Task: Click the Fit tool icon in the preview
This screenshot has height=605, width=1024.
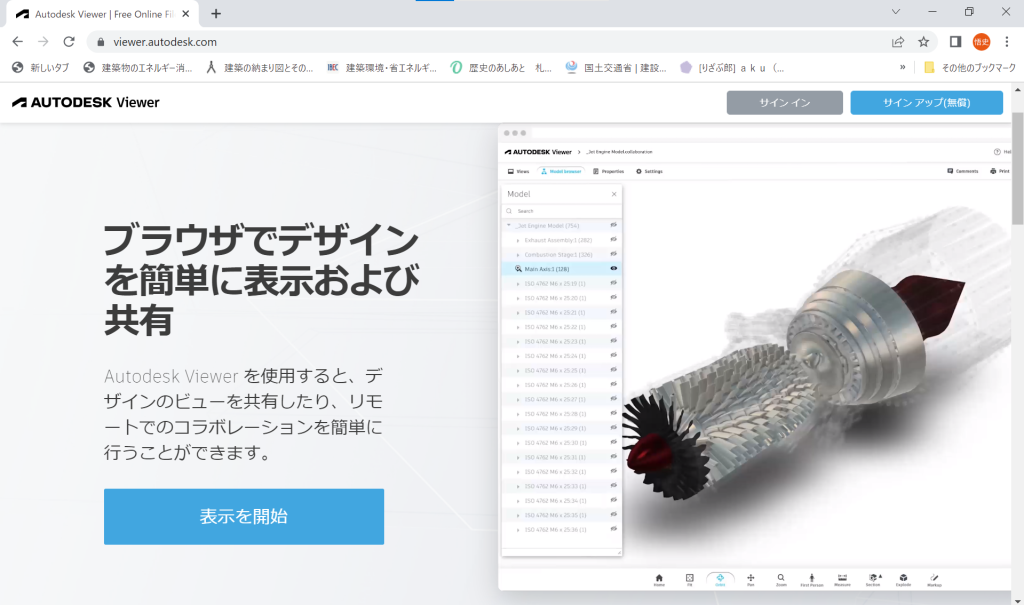Action: pyautogui.click(x=690, y=580)
